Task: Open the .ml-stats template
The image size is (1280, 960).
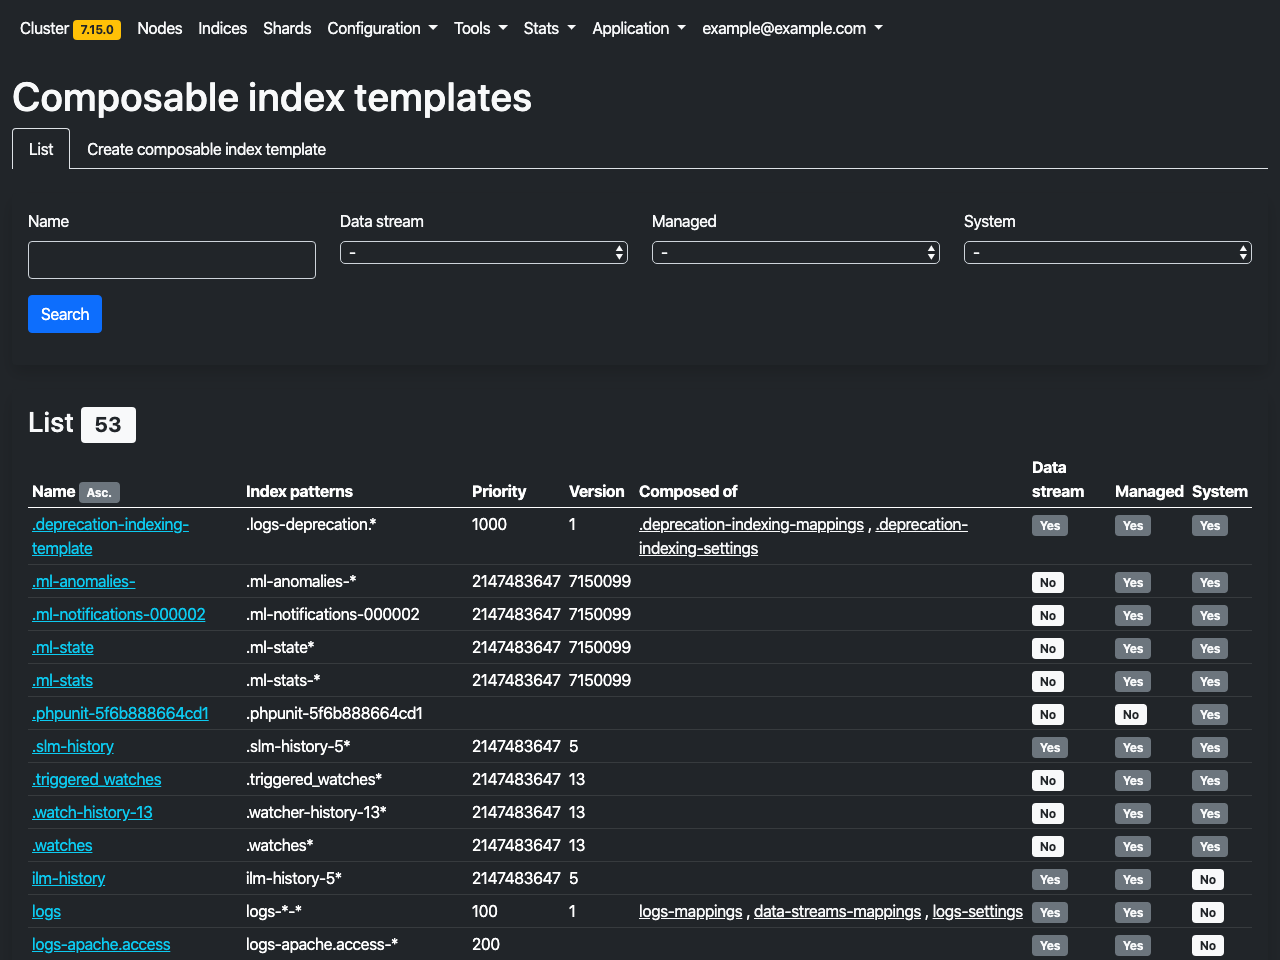Action: (x=62, y=680)
